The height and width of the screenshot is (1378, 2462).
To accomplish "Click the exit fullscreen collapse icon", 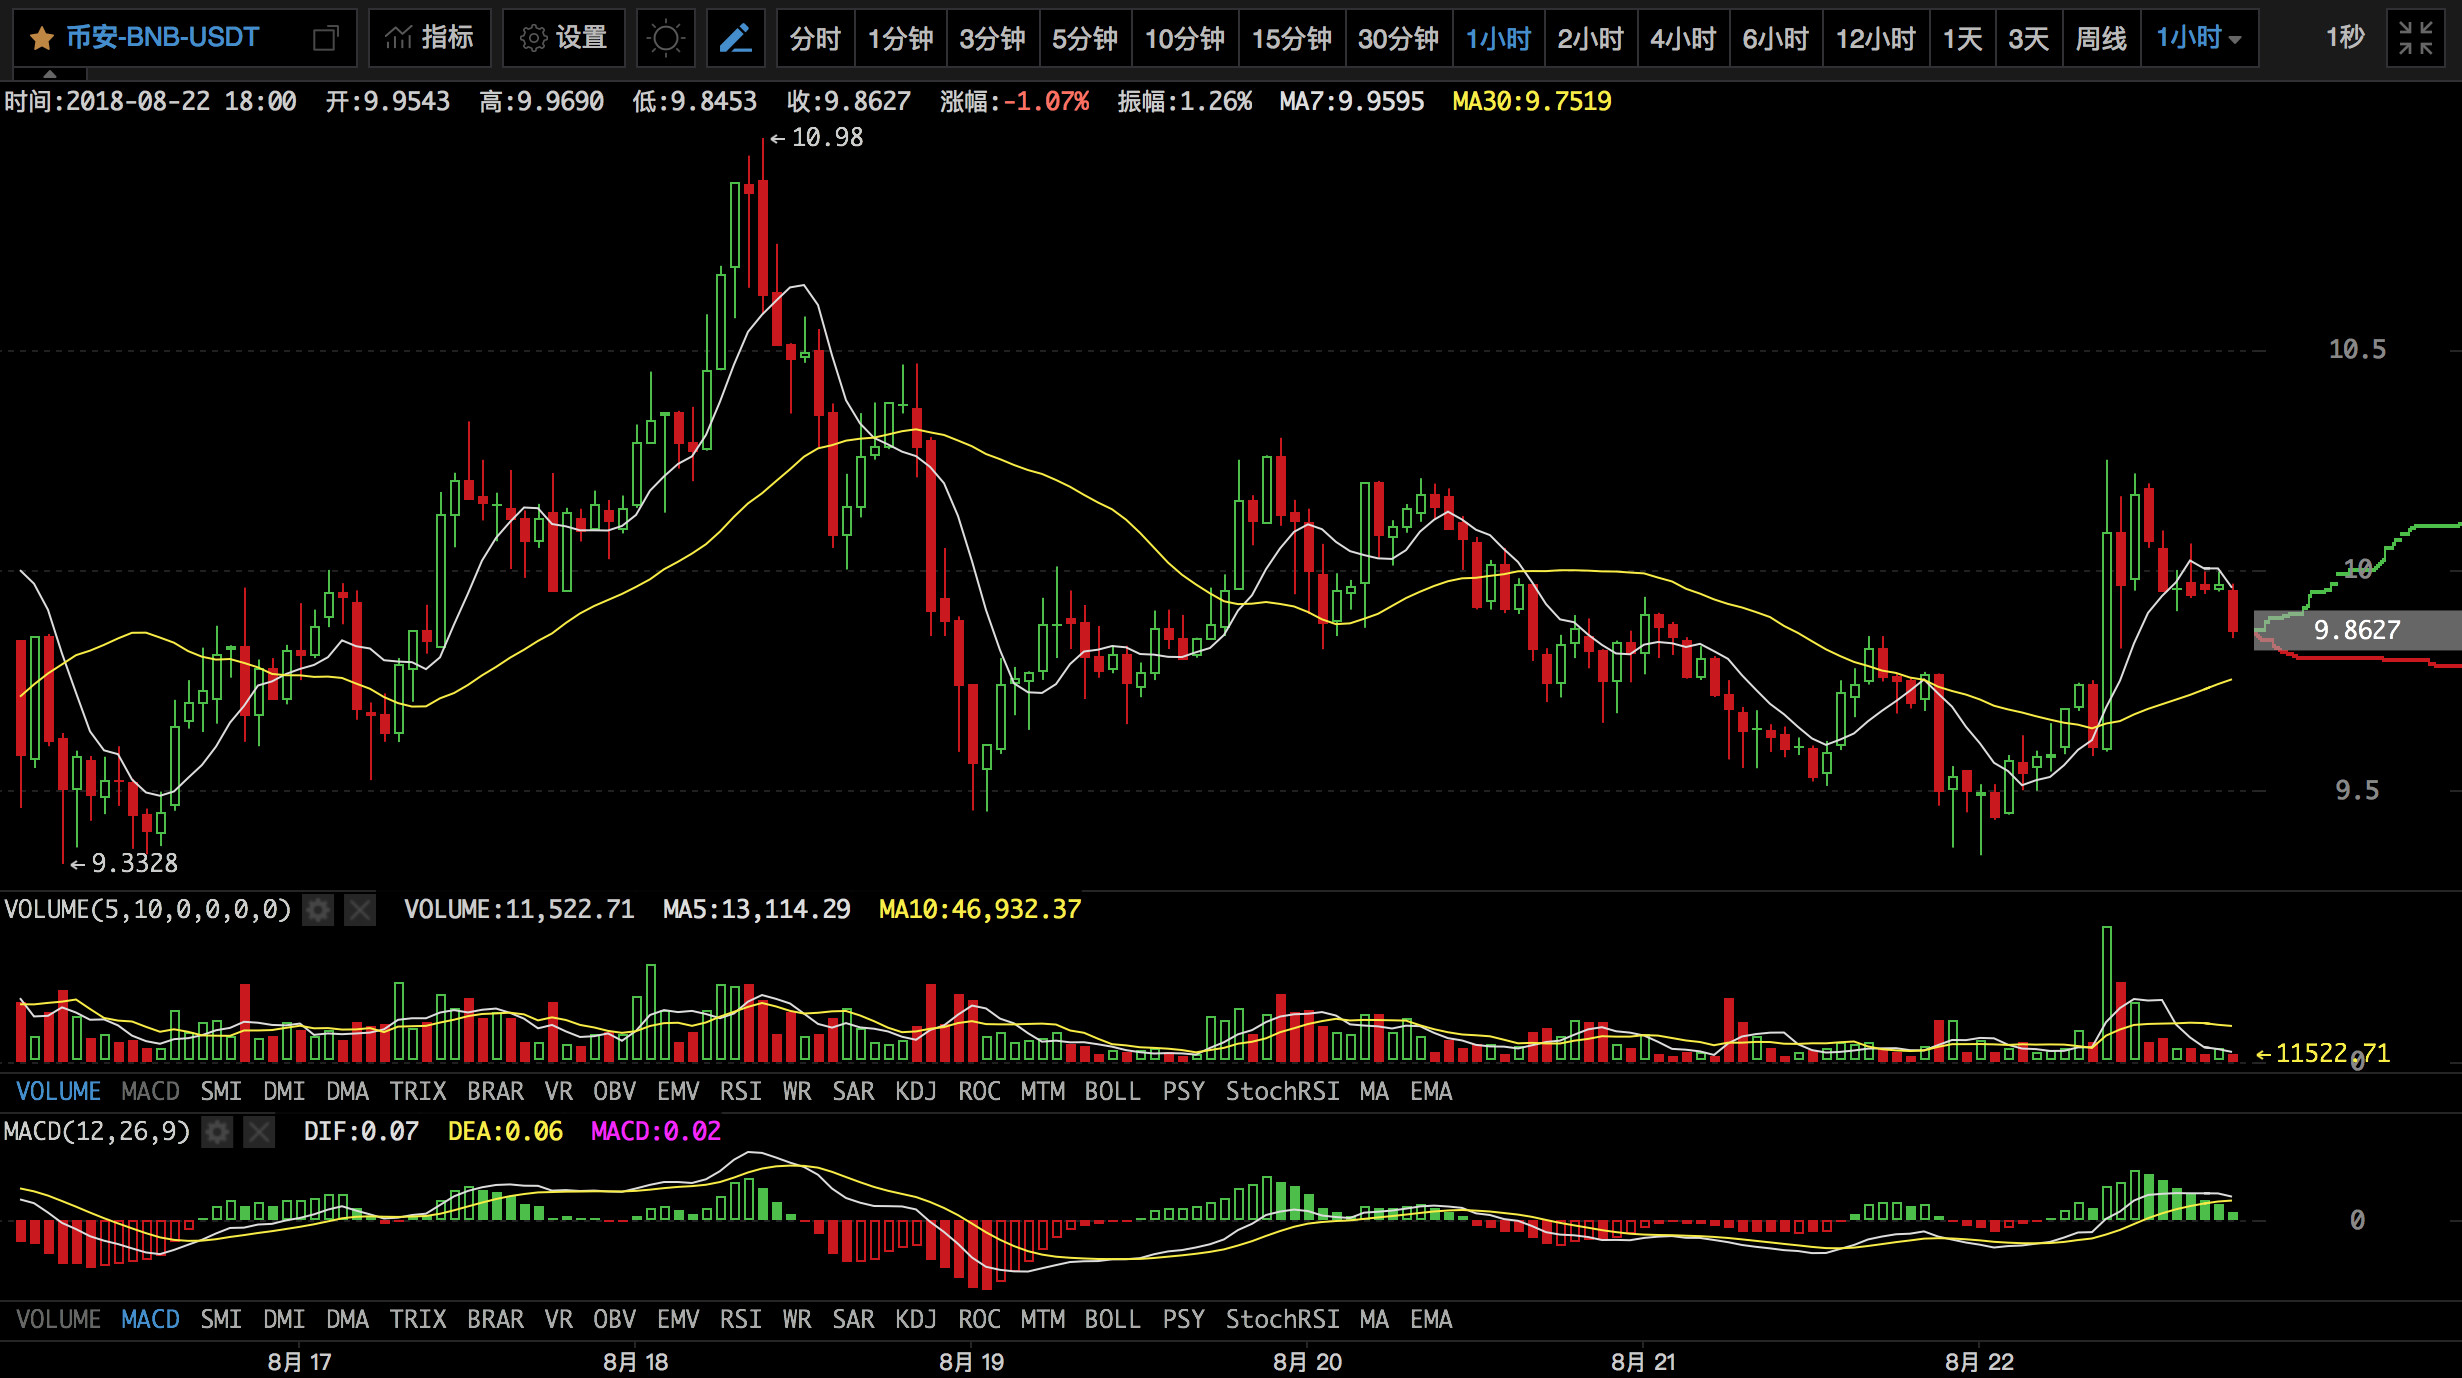I will coord(2415,39).
